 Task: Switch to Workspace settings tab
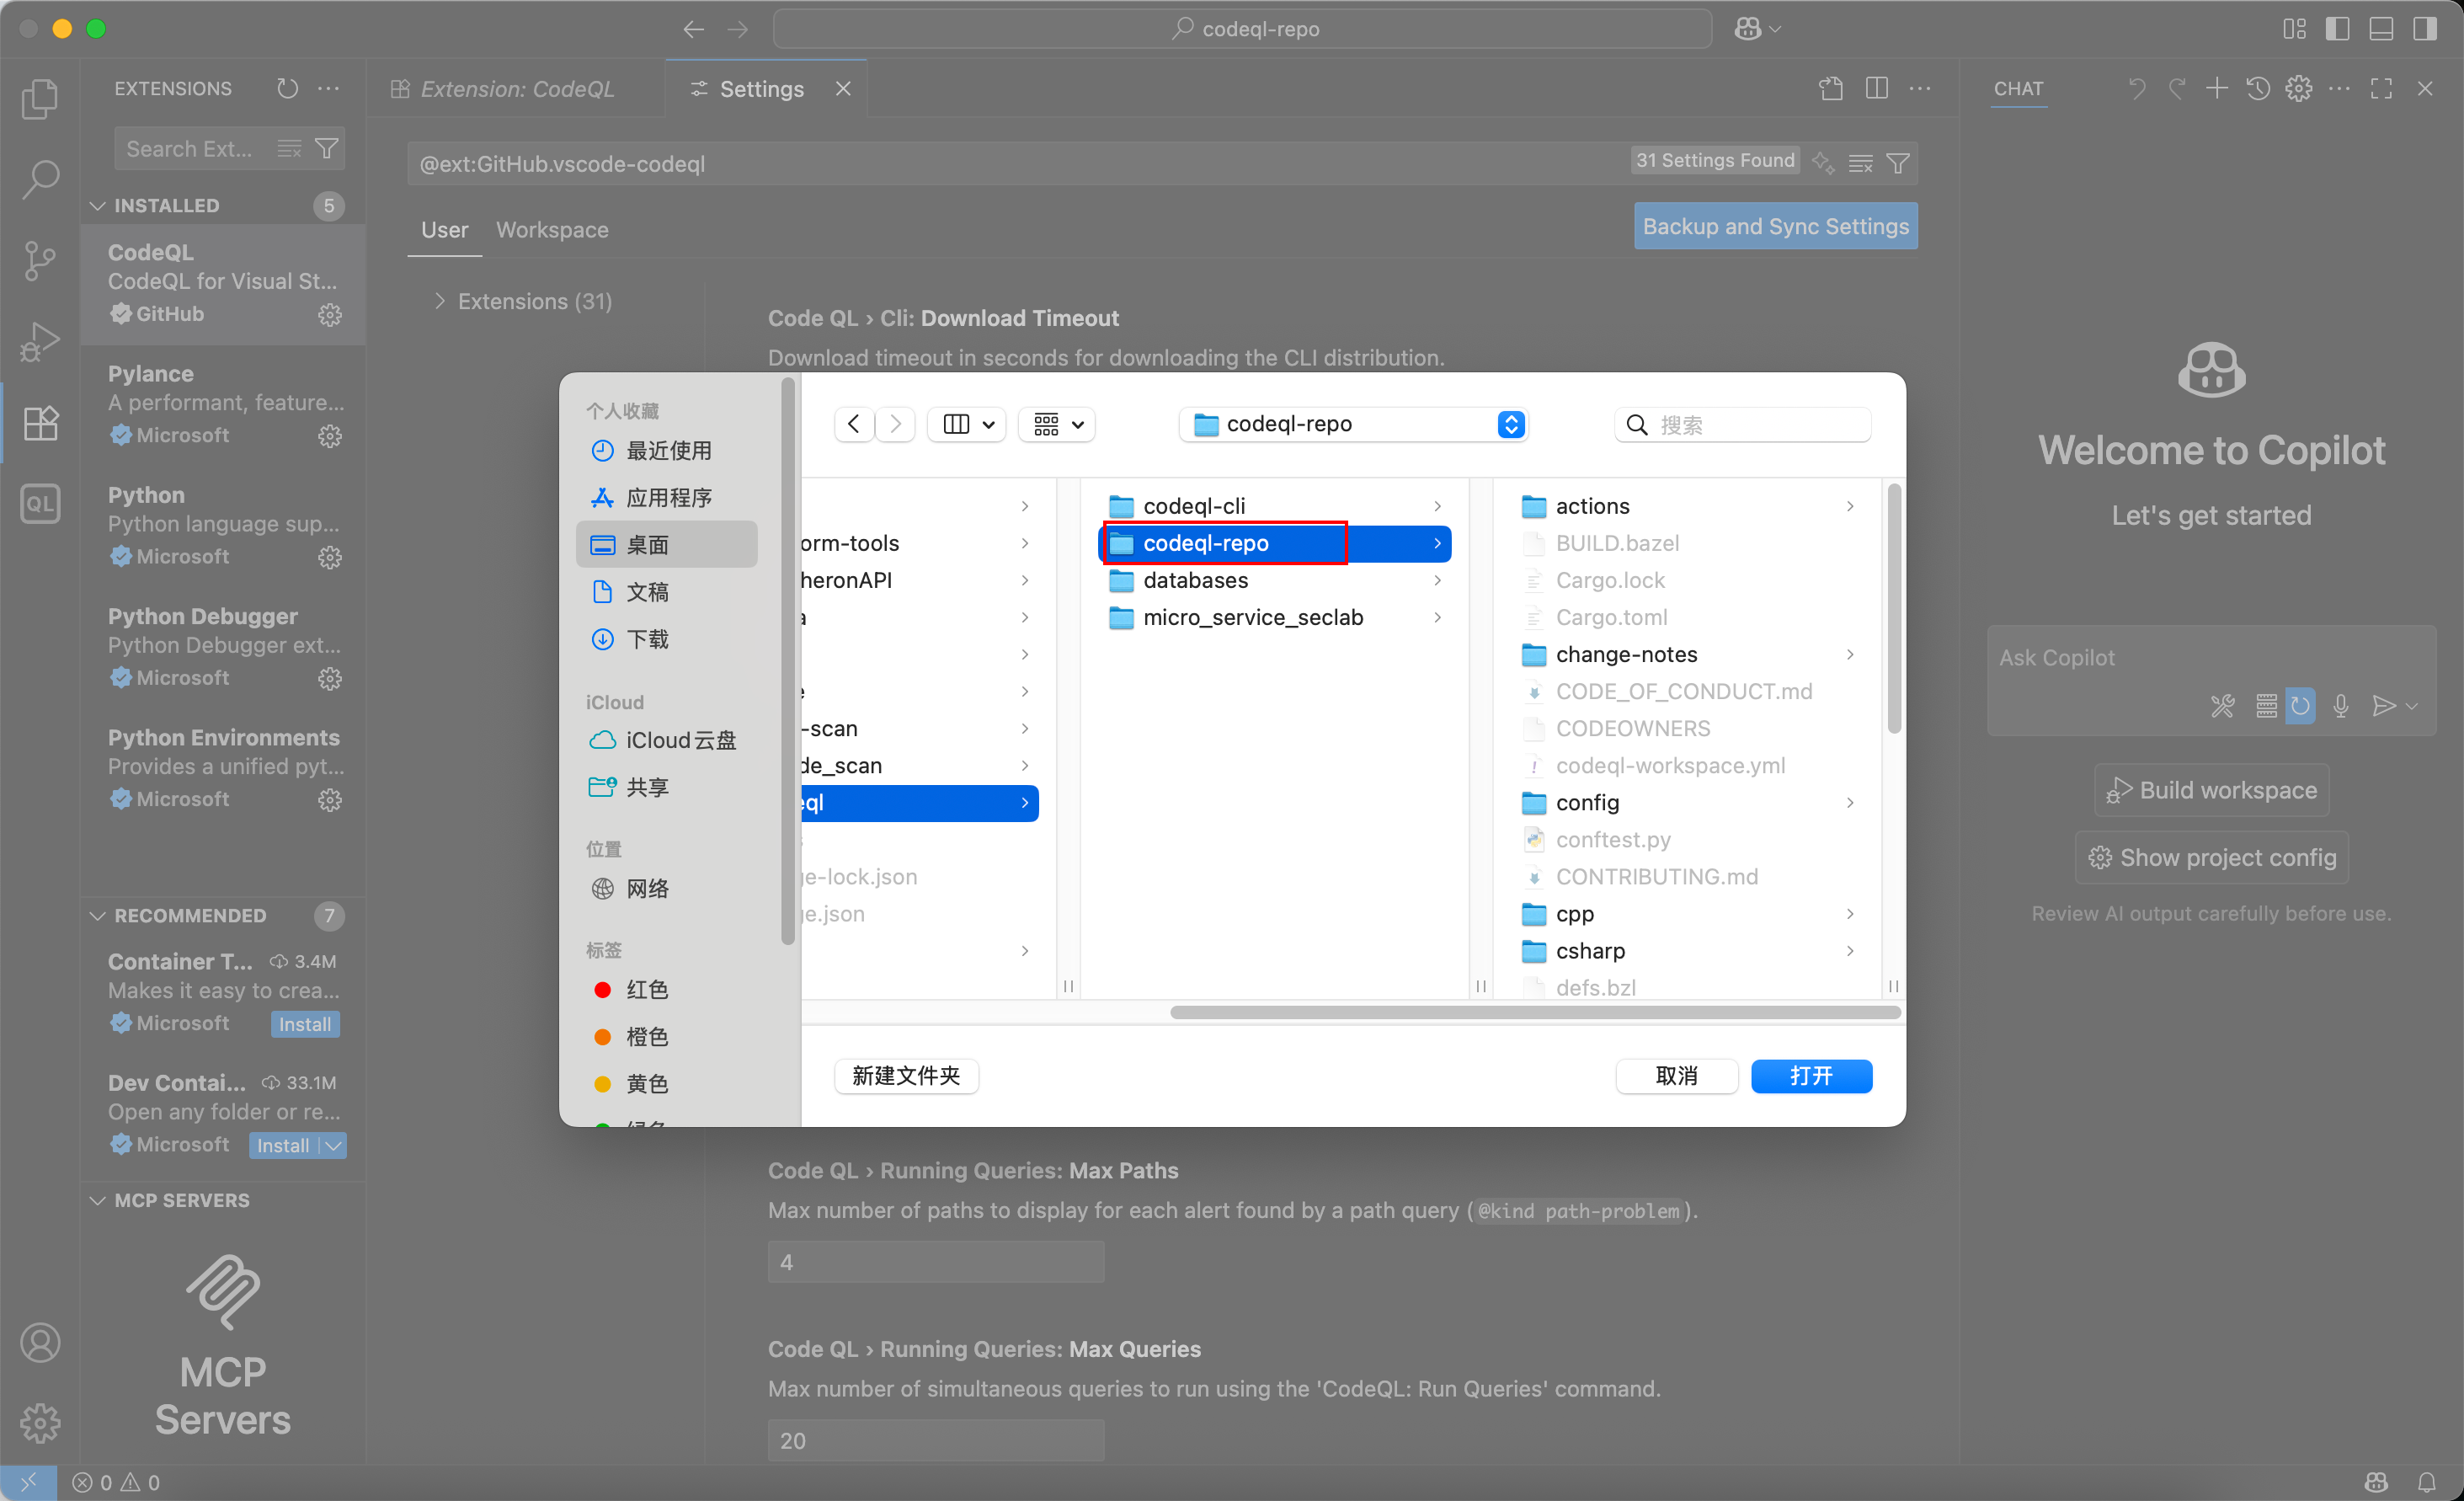(552, 229)
